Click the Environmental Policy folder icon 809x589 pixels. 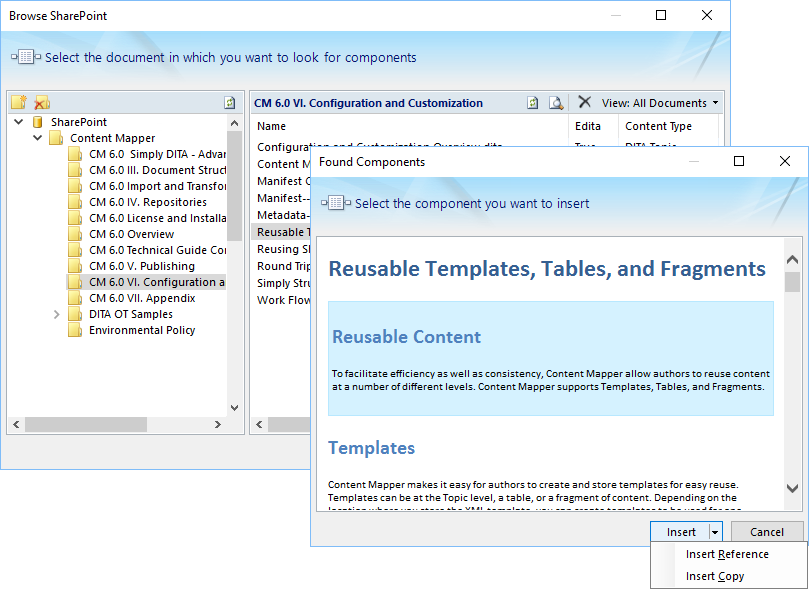(75, 330)
